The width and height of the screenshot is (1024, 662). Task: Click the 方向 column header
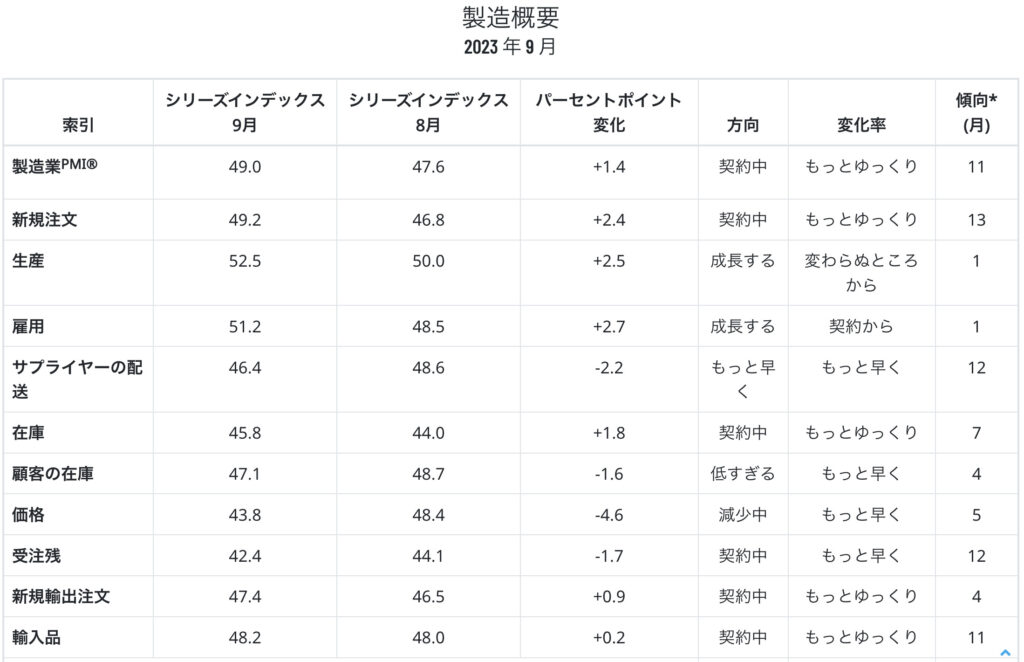tap(743, 125)
